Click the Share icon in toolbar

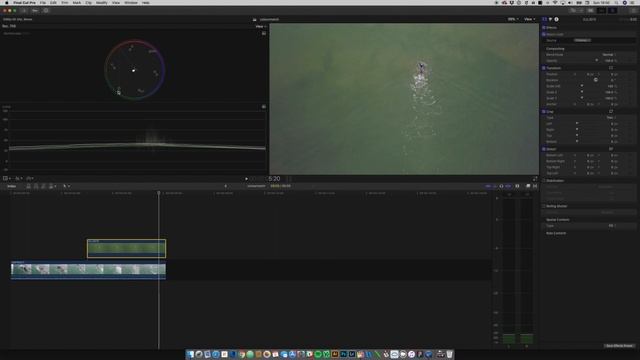pos(634,11)
